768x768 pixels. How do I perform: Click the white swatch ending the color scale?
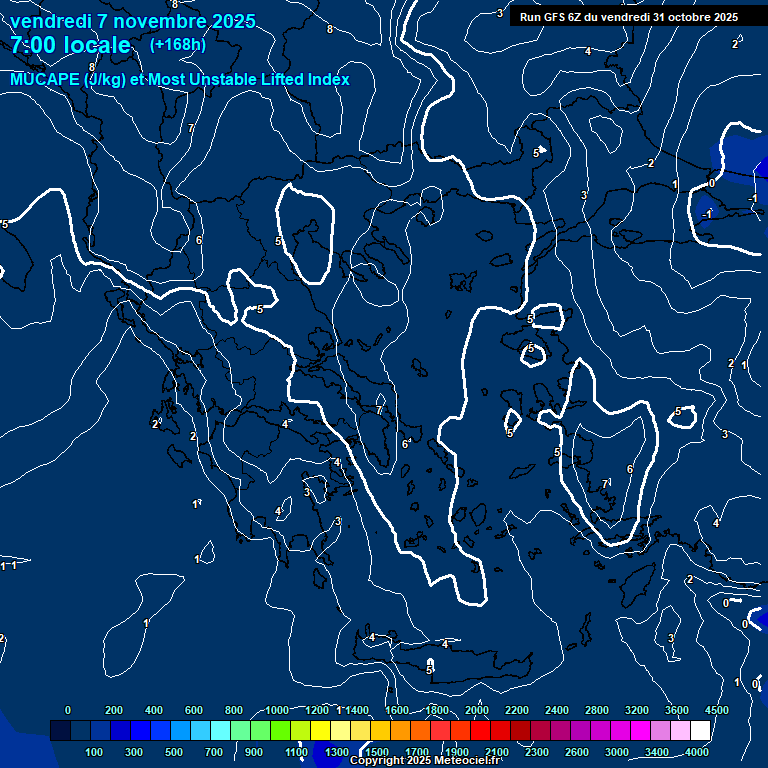tap(700, 730)
